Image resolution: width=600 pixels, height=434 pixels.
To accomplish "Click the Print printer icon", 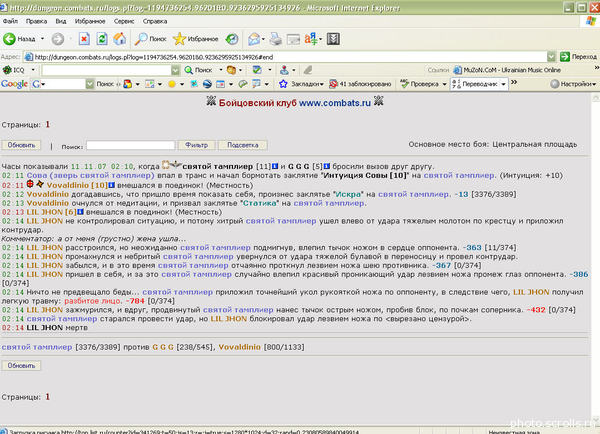I will tap(275, 39).
